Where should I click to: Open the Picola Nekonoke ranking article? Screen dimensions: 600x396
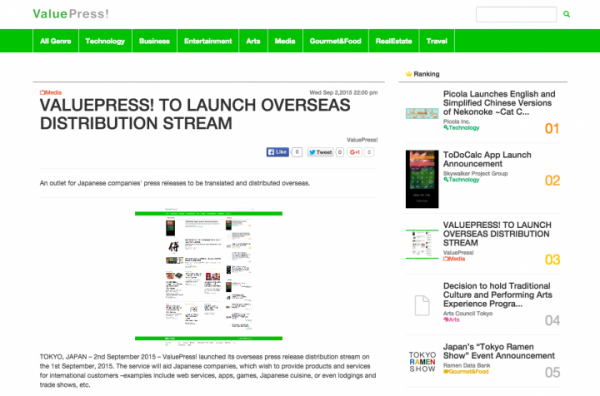pyautogui.click(x=499, y=103)
